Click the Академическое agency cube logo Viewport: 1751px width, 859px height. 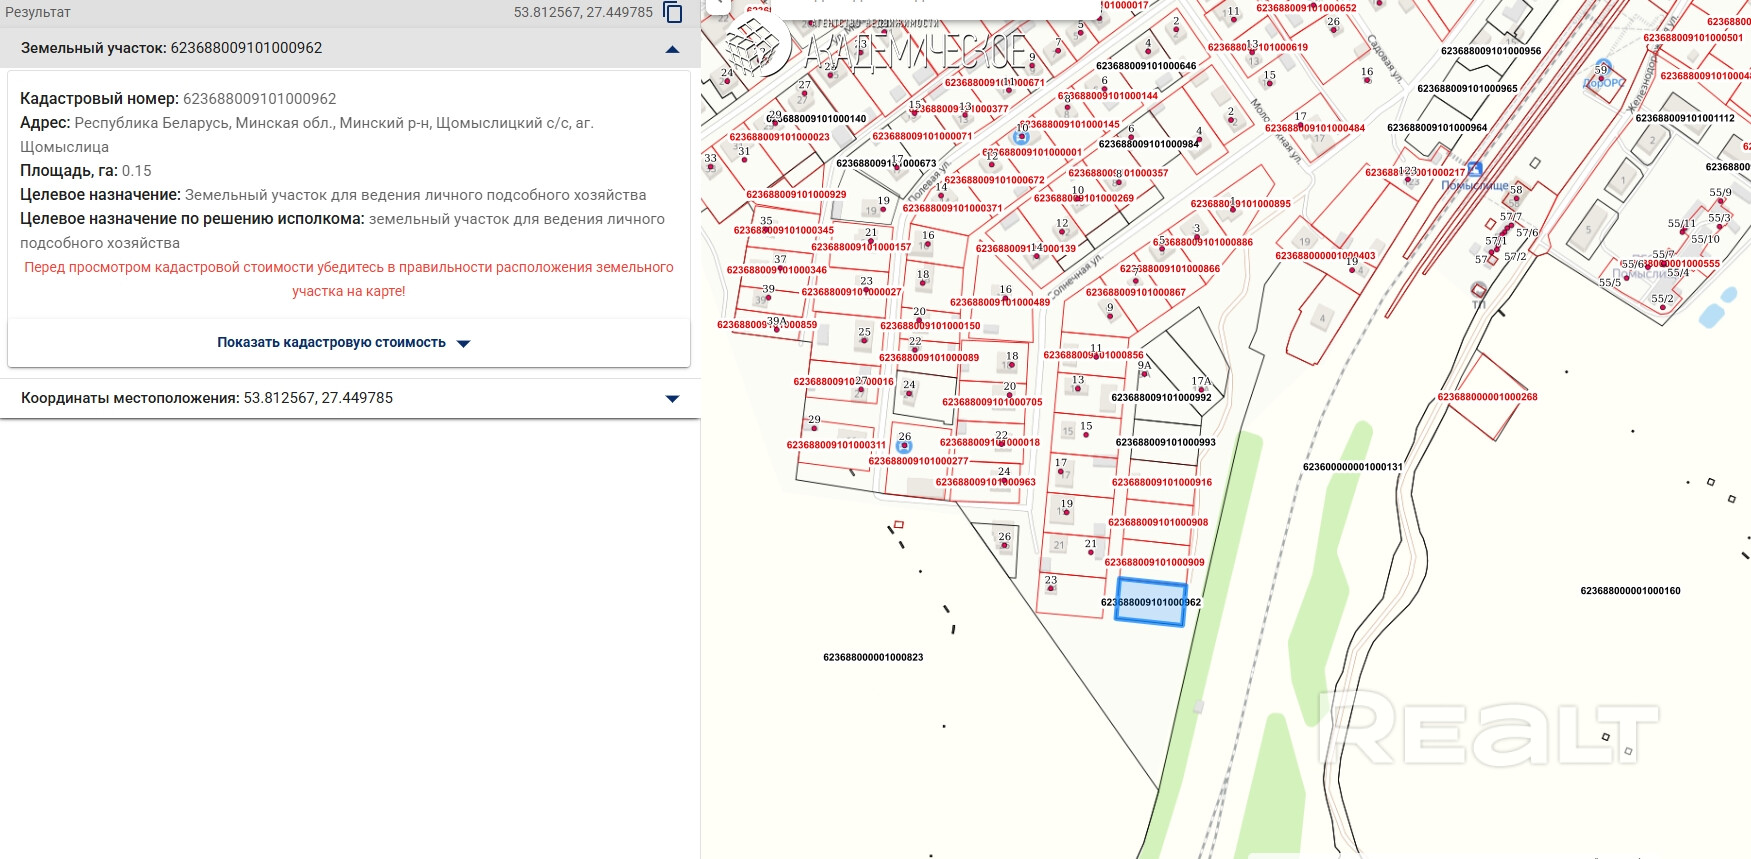click(755, 45)
